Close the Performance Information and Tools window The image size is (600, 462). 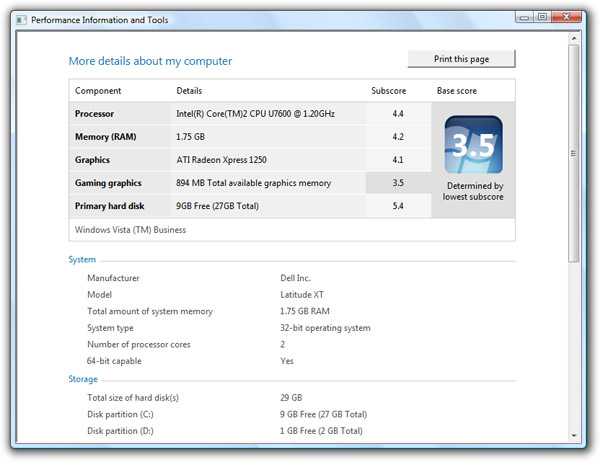(566, 17)
